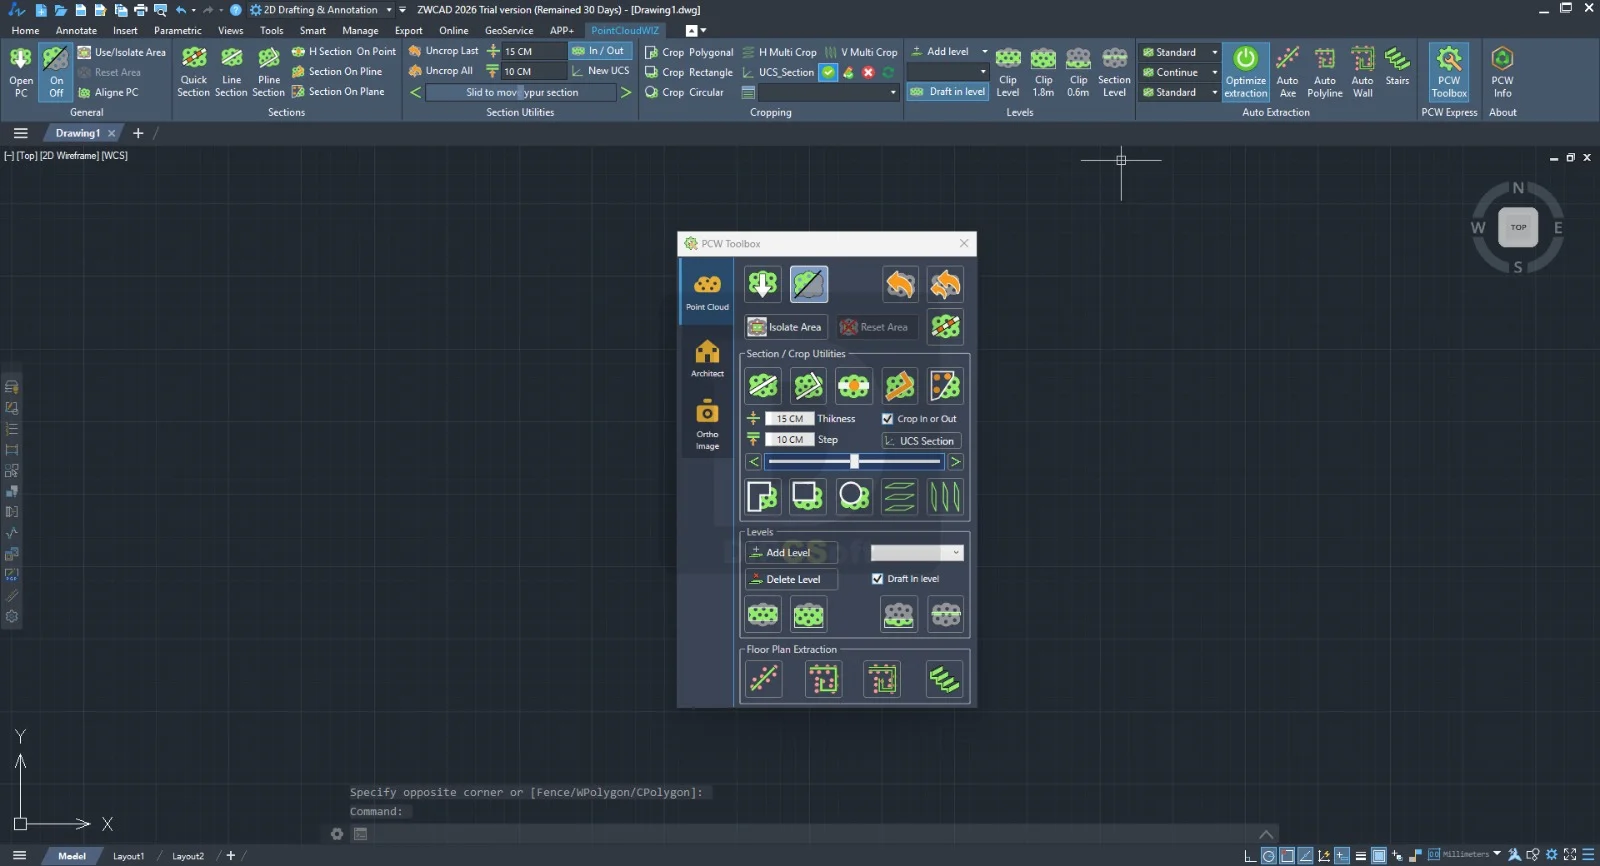This screenshot has height=866, width=1600.
Task: Click the orange section-plane icon in Section / Crop Utilities
Action: click(x=900, y=386)
